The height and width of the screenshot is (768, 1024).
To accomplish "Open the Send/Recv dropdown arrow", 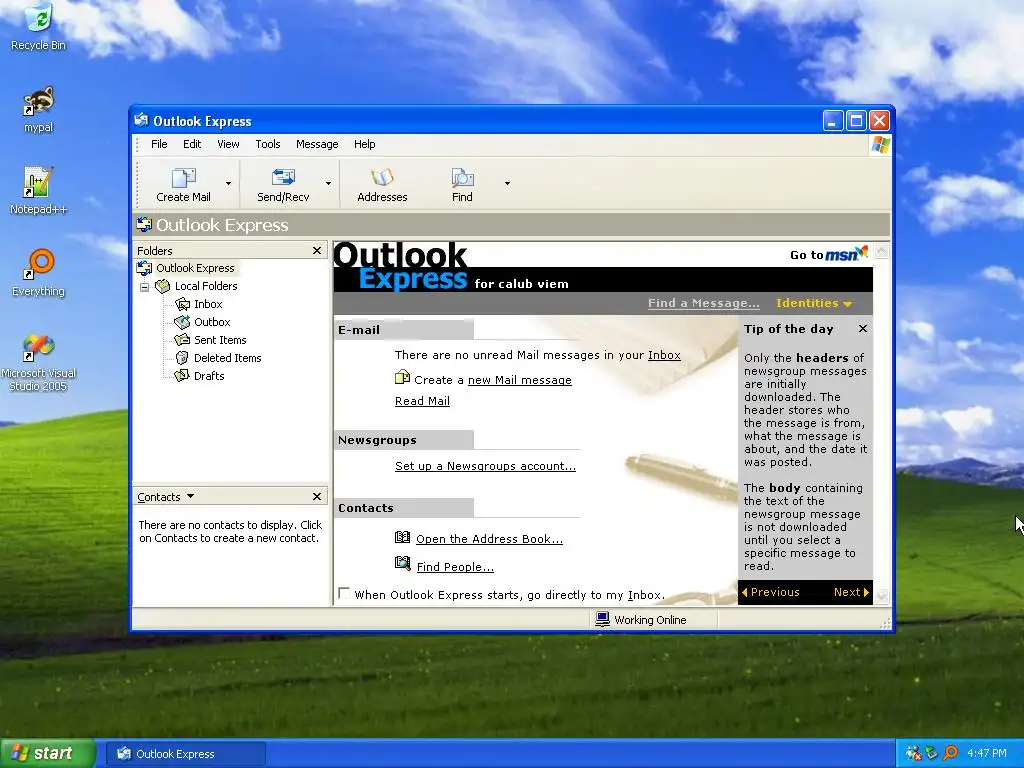I will pyautogui.click(x=328, y=184).
